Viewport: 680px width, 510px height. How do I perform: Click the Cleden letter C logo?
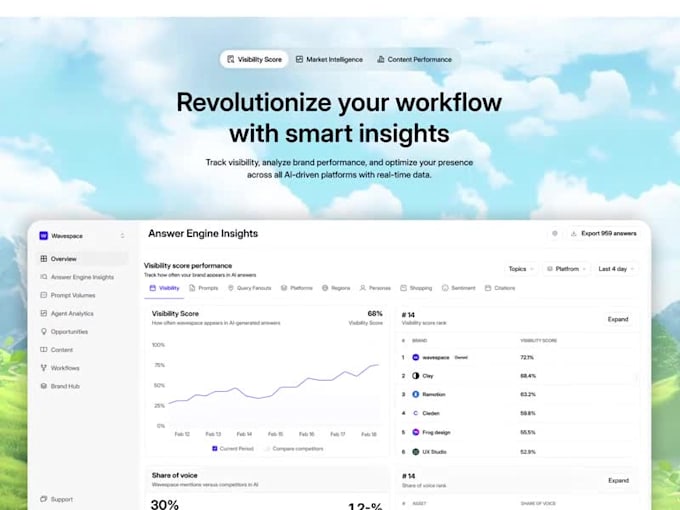pos(415,413)
